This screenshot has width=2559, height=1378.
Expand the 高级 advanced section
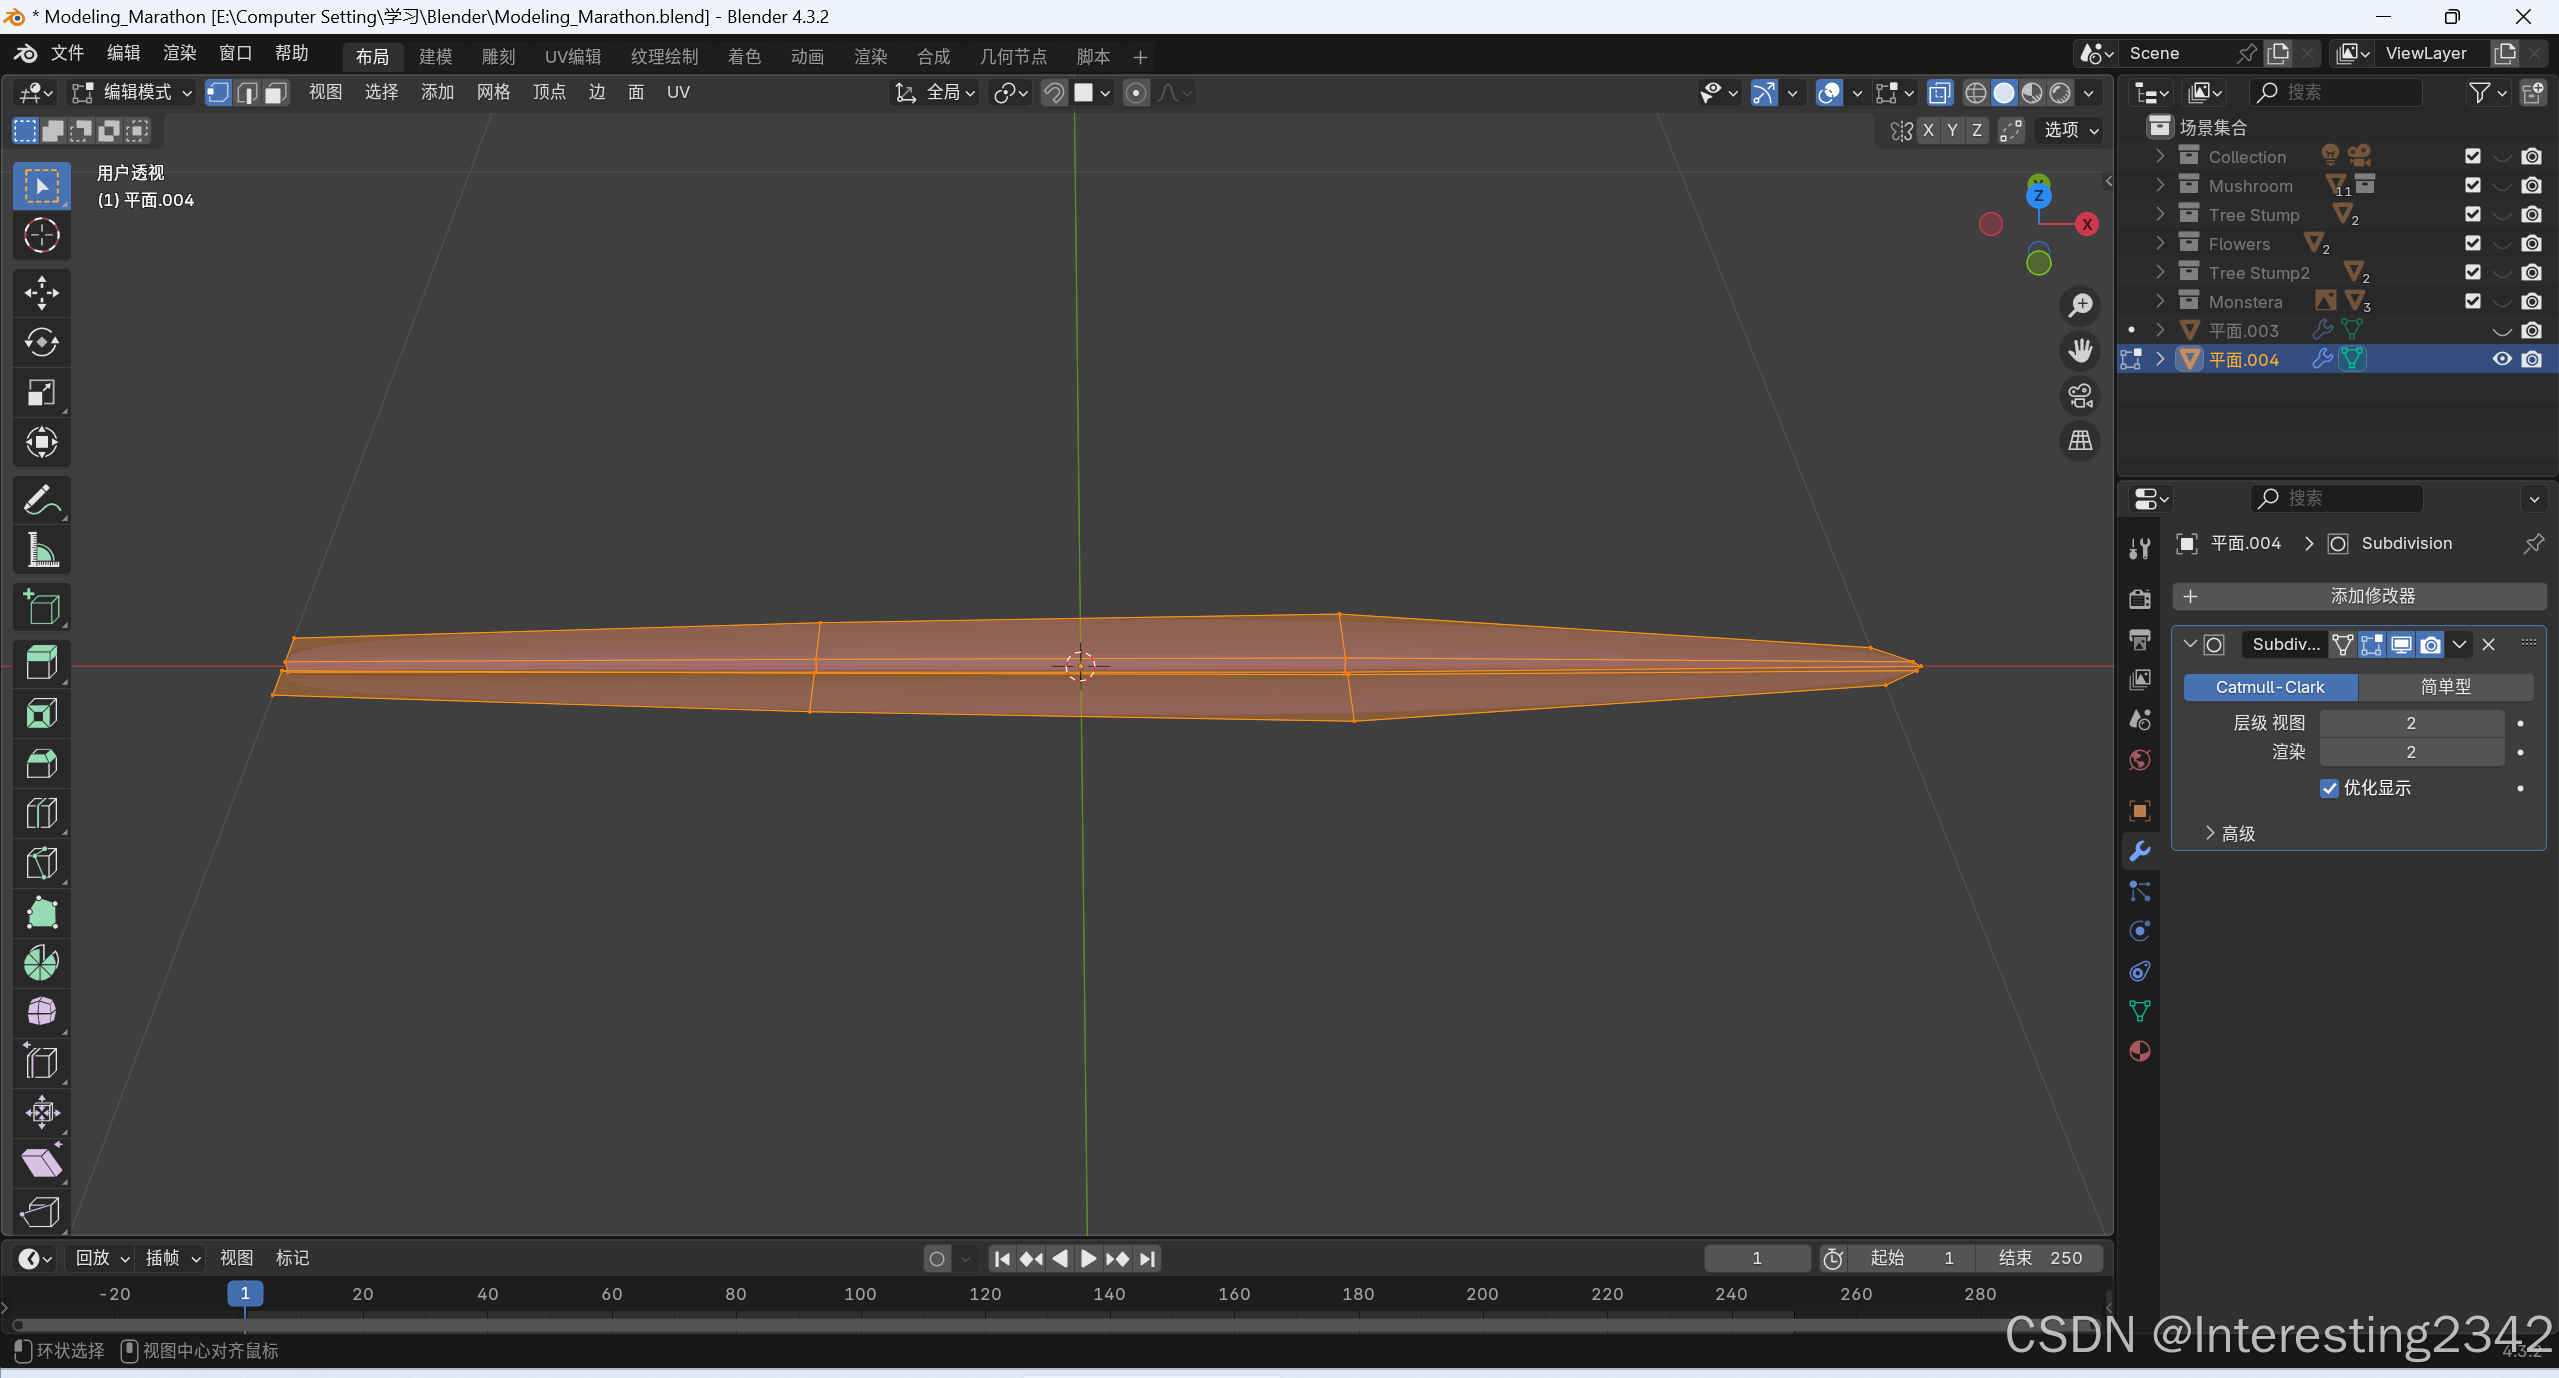tap(2230, 833)
